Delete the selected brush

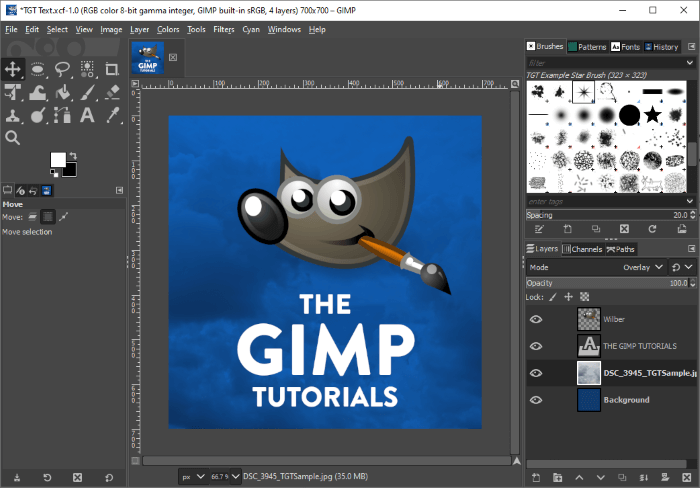tap(624, 229)
